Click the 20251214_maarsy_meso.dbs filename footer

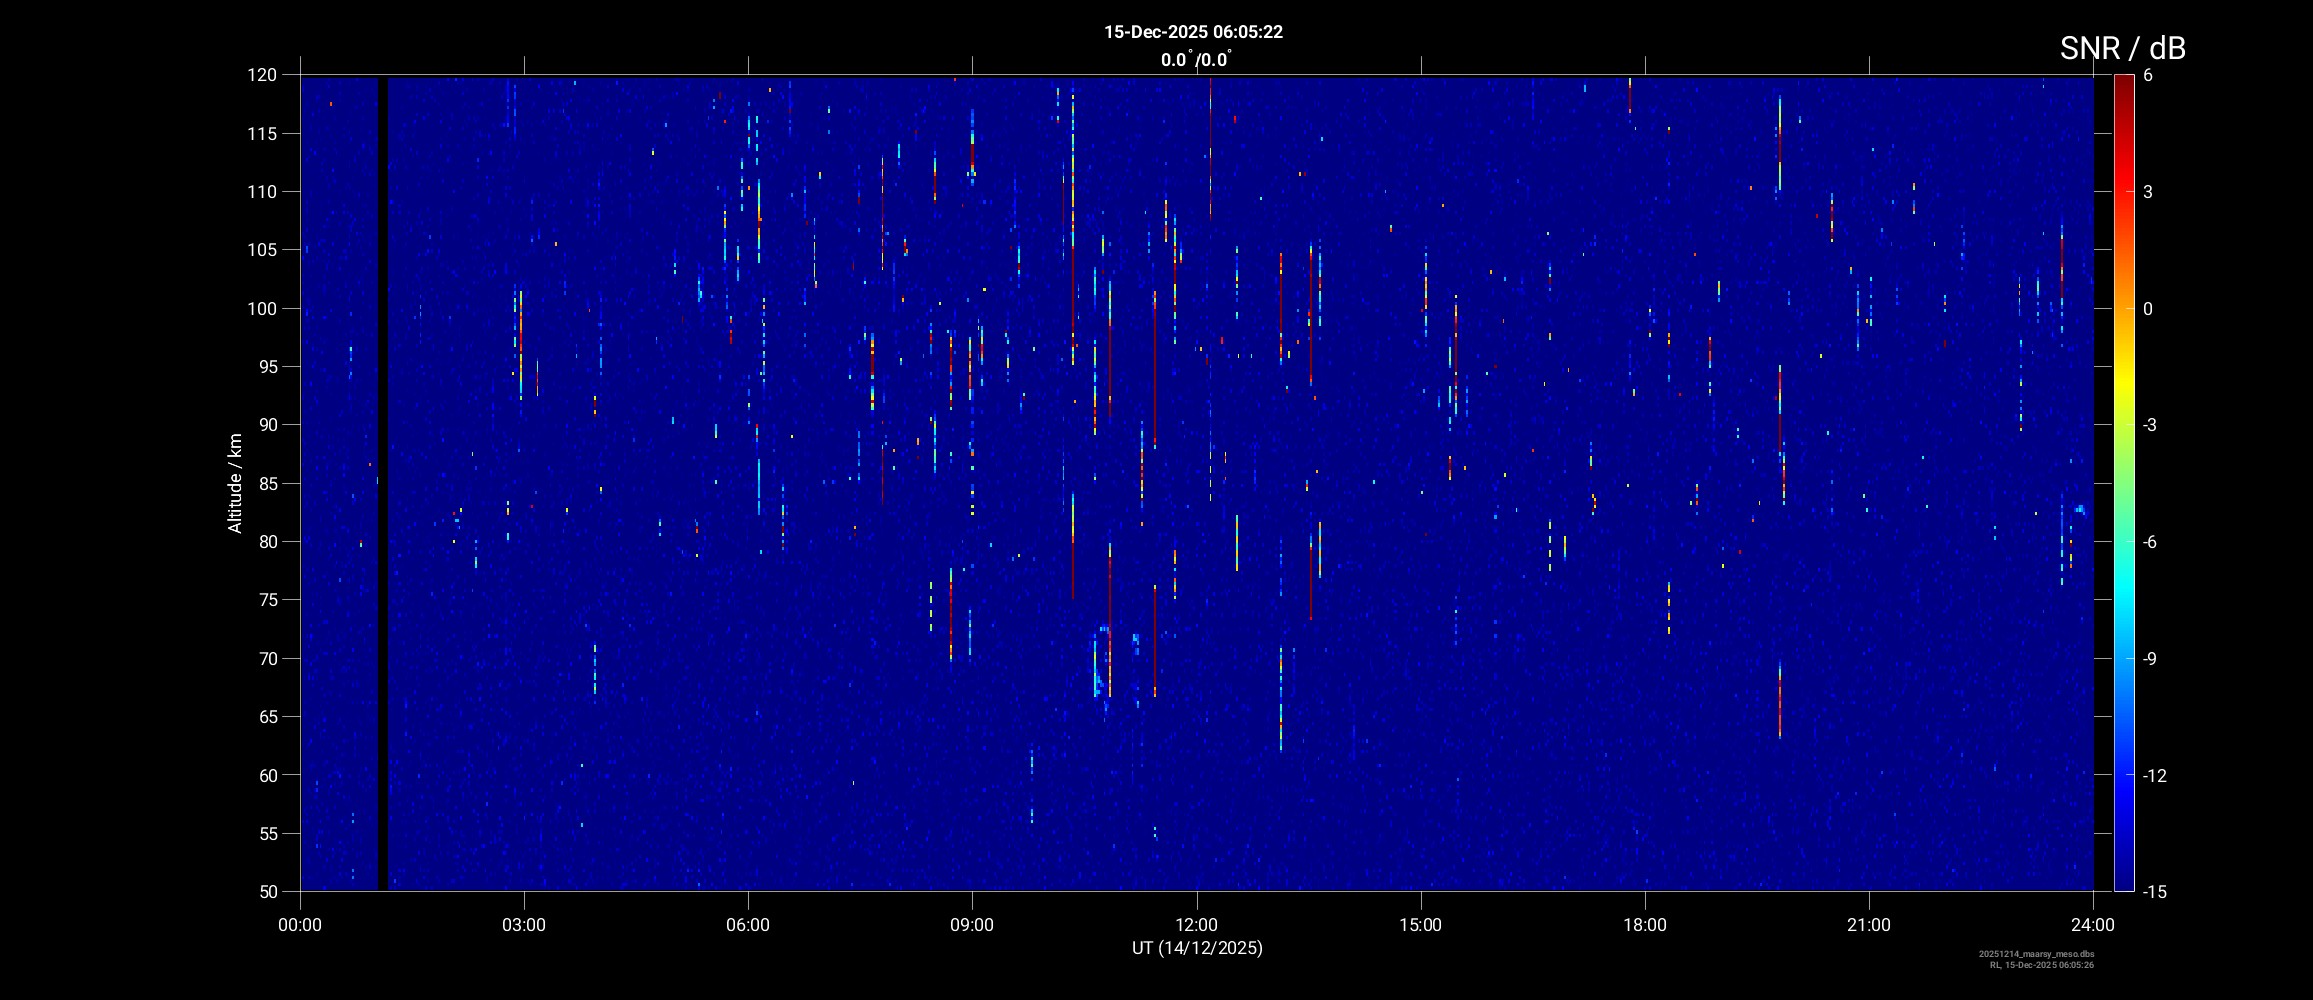click(2036, 954)
